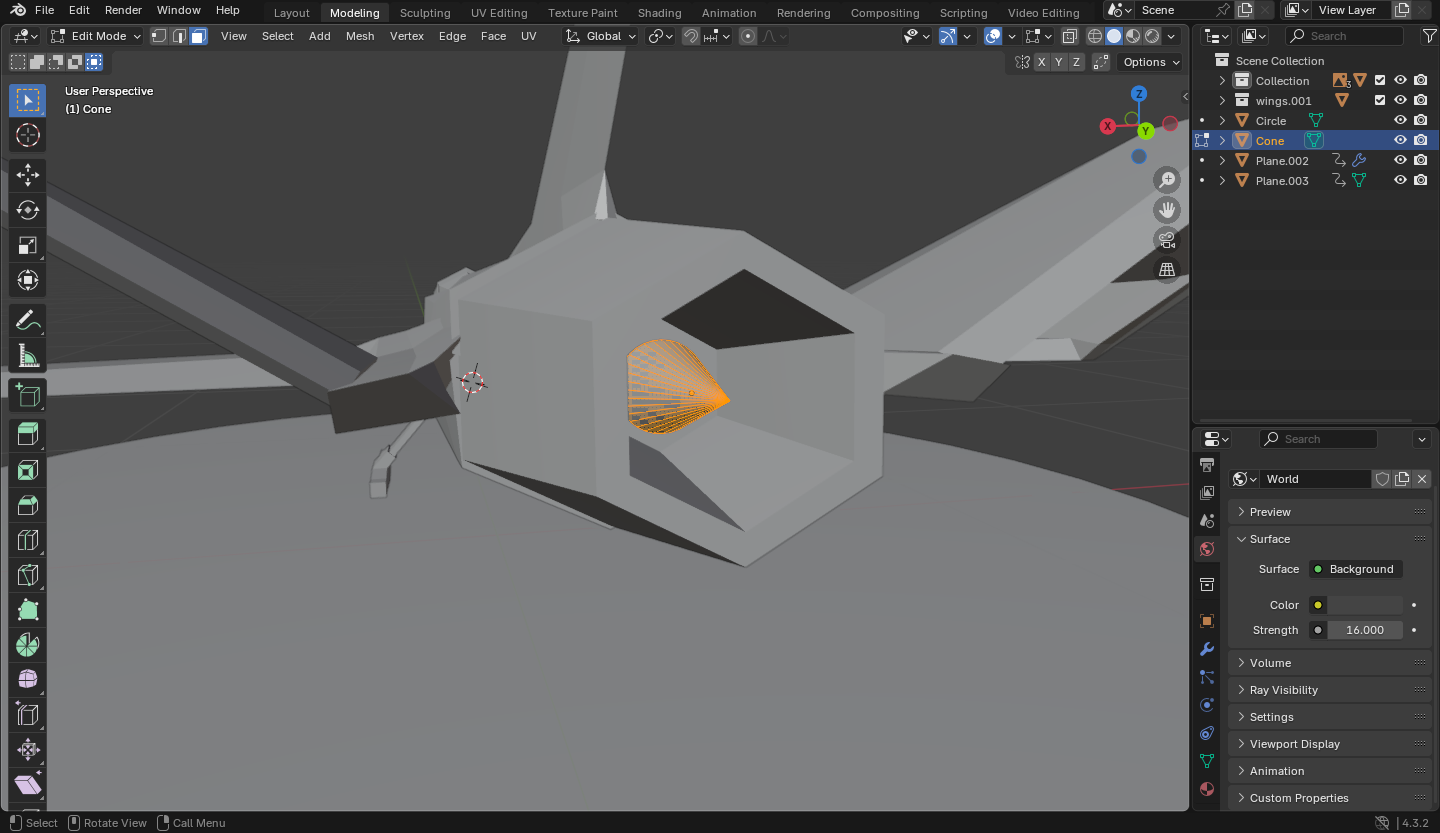Select the Knife tool
This screenshot has width=1440, height=833.
click(28, 576)
